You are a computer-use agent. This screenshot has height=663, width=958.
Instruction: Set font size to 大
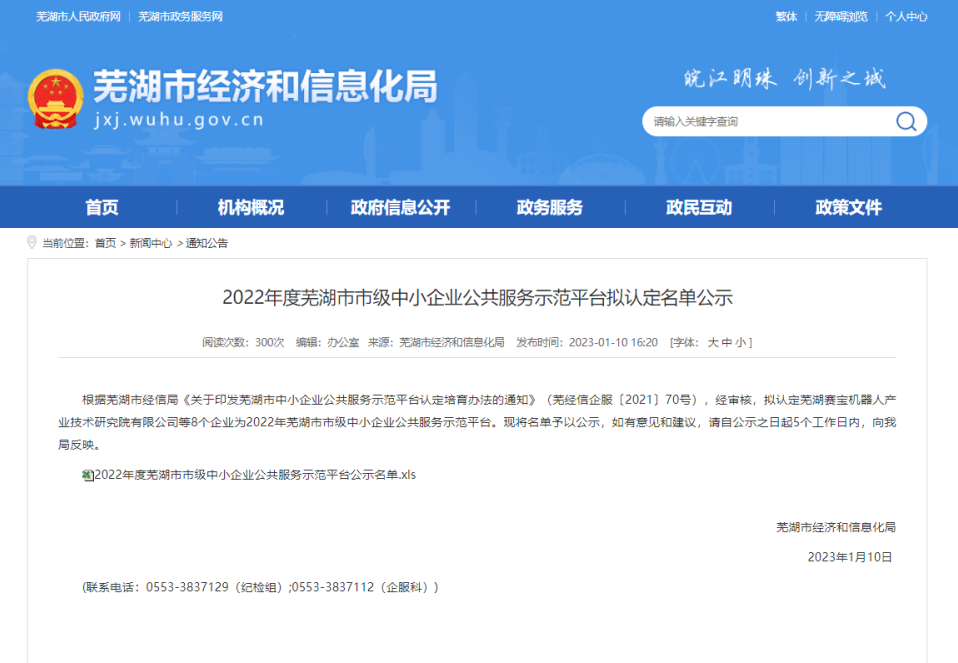(x=713, y=342)
